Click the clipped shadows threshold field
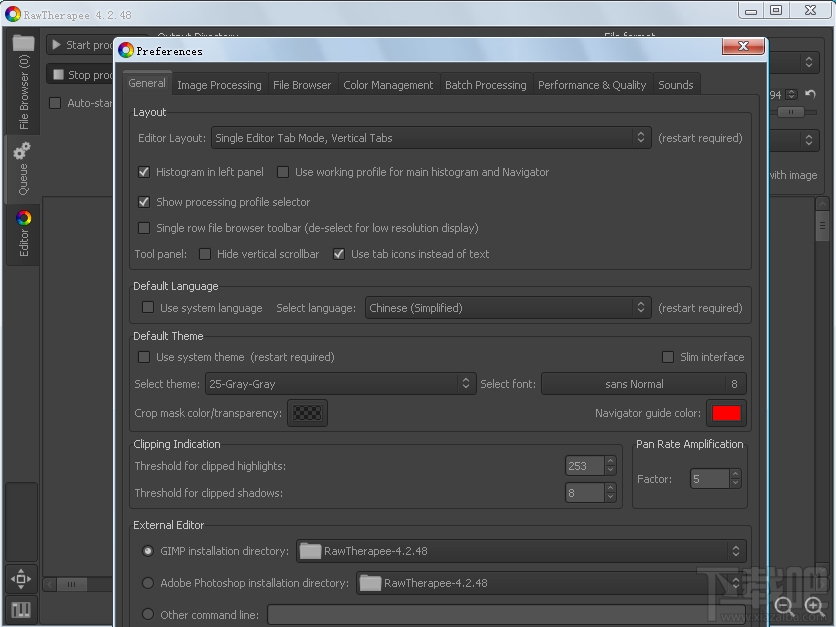 tap(584, 493)
